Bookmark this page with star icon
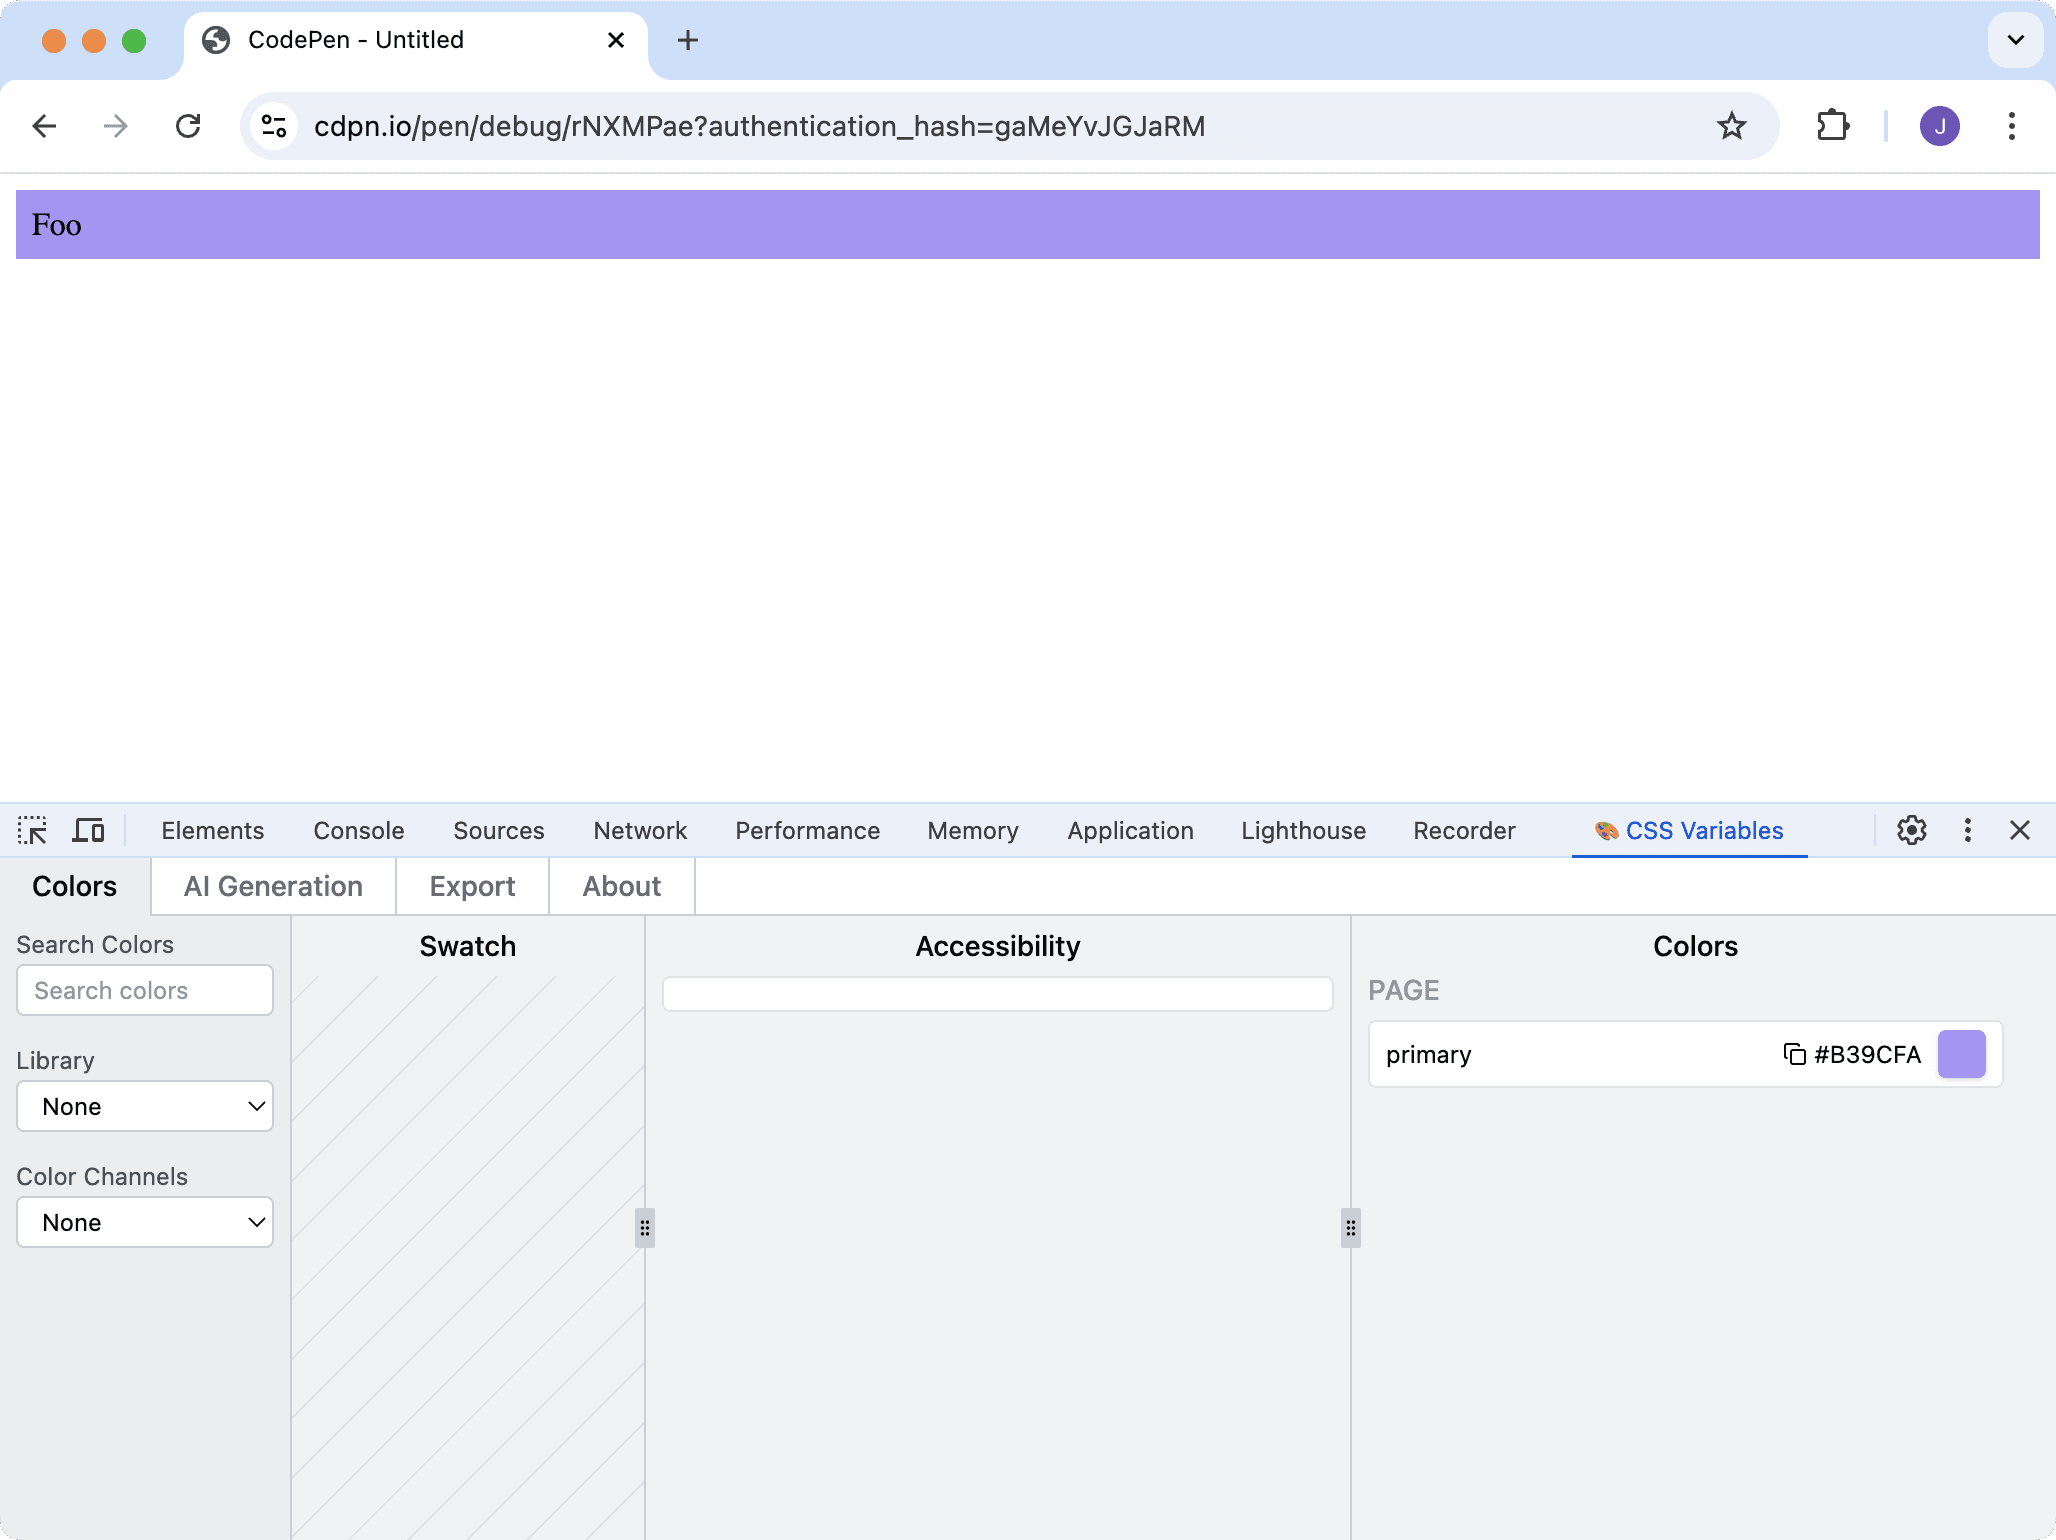This screenshot has width=2056, height=1540. pyautogui.click(x=1731, y=126)
